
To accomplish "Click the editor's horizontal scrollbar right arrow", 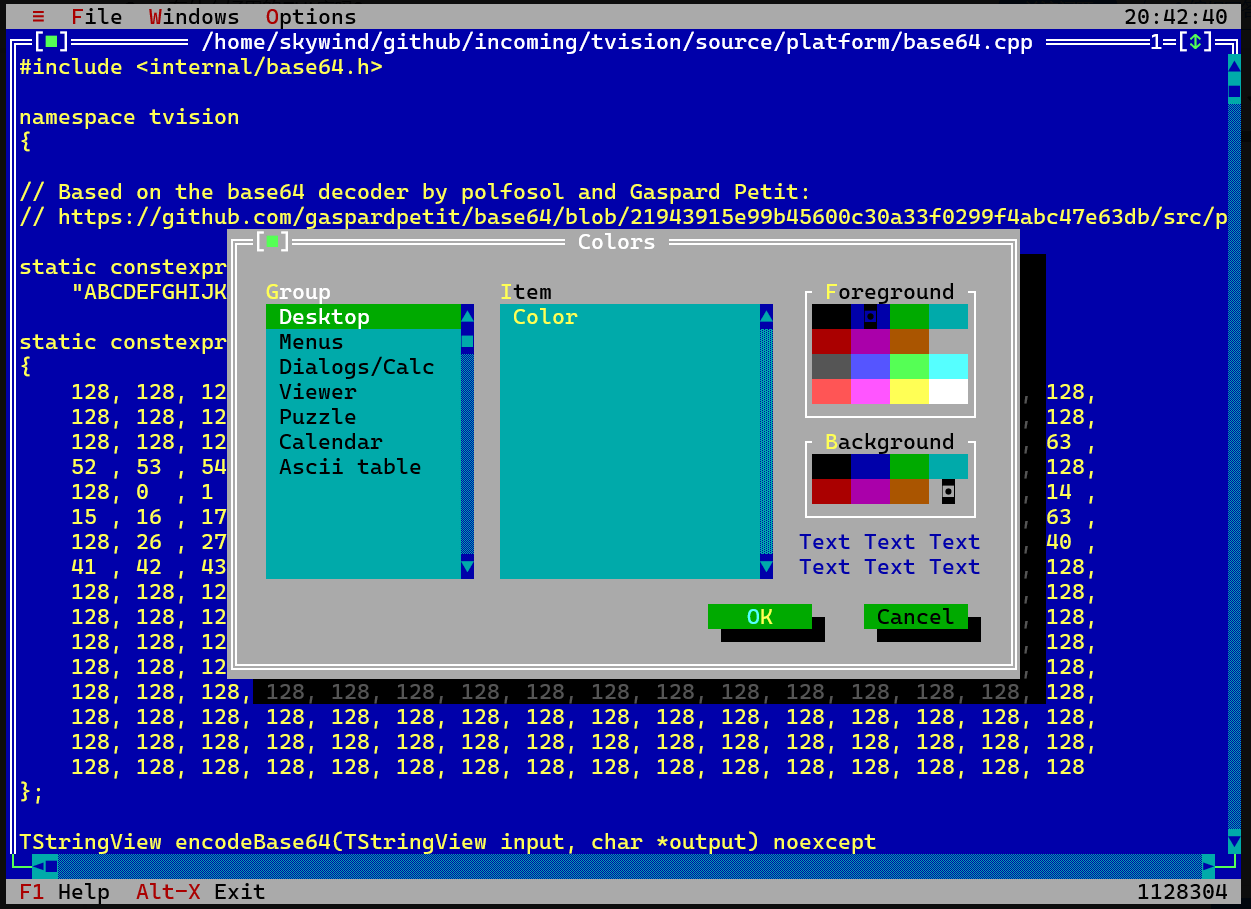I will (x=1208, y=866).
